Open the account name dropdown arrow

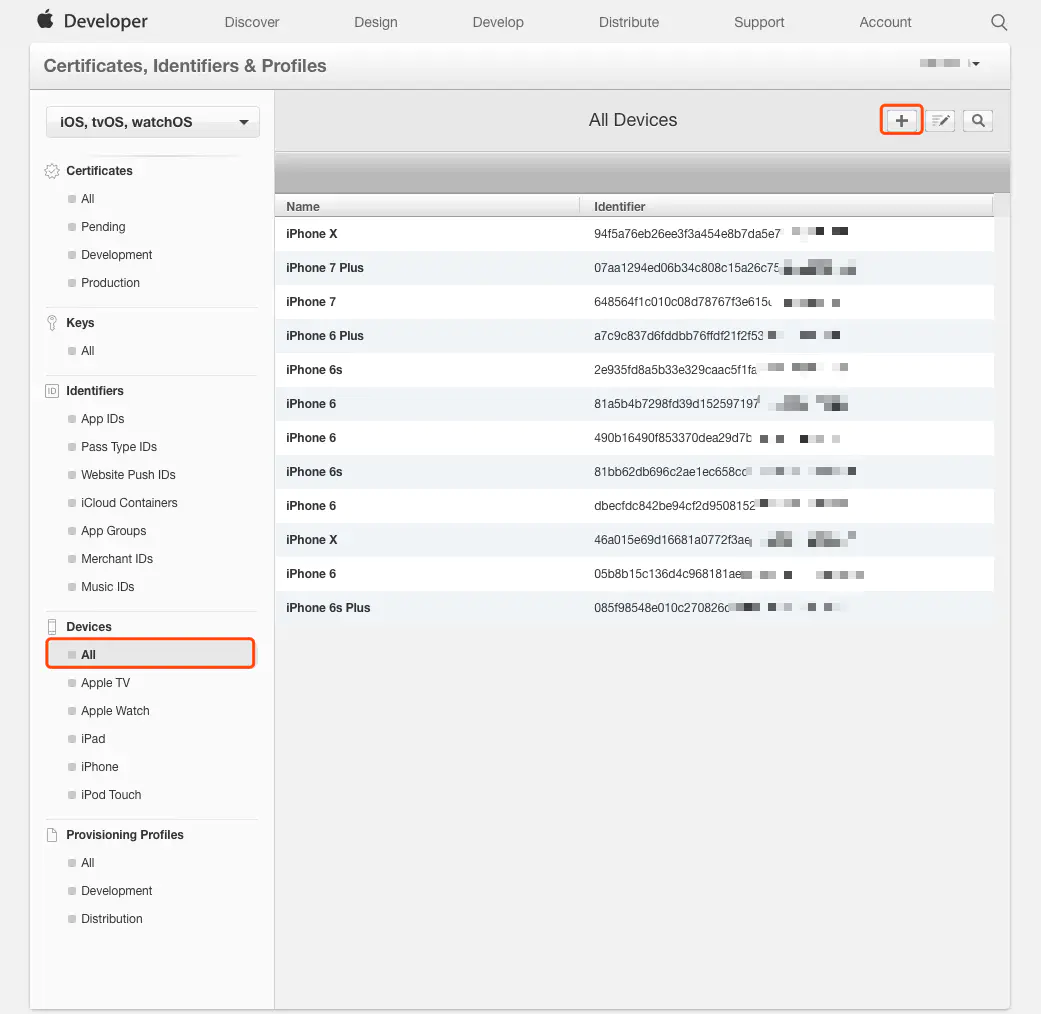[975, 63]
